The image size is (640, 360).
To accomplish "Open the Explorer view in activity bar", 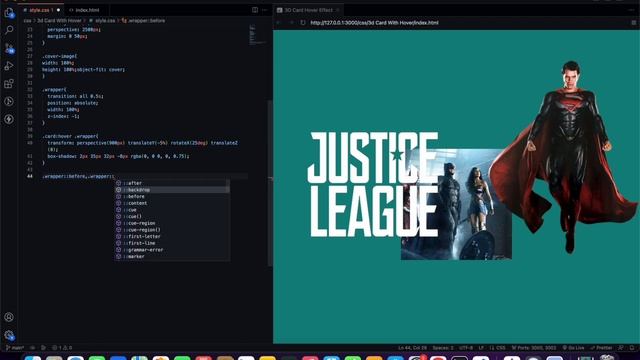I will (x=9, y=13).
